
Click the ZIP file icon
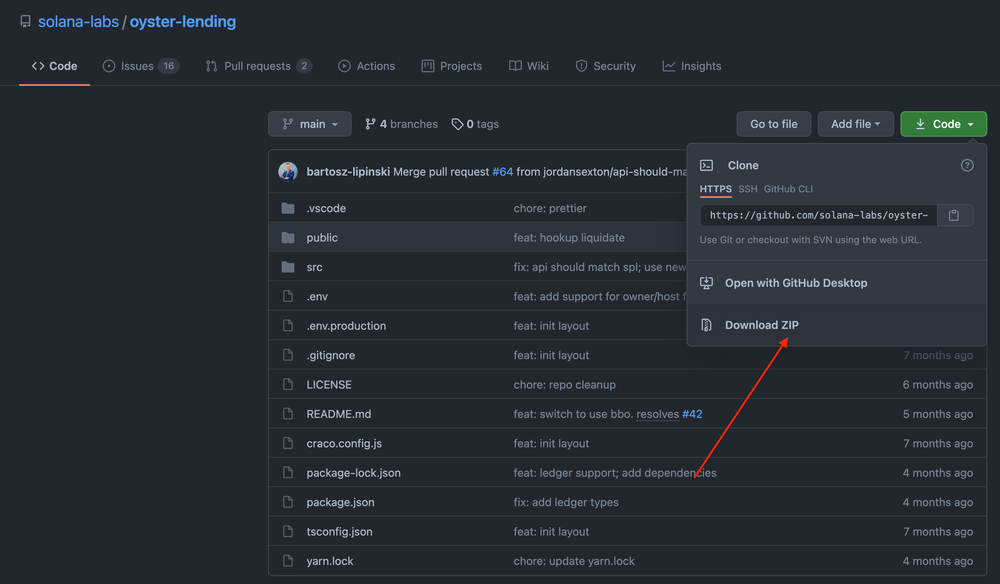707,325
